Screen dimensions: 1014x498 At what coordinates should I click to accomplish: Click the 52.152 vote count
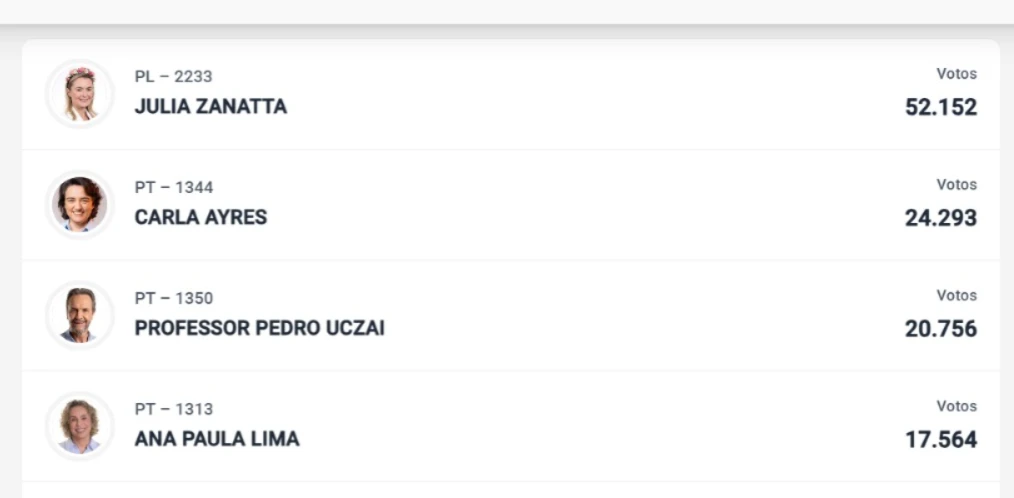tap(941, 107)
